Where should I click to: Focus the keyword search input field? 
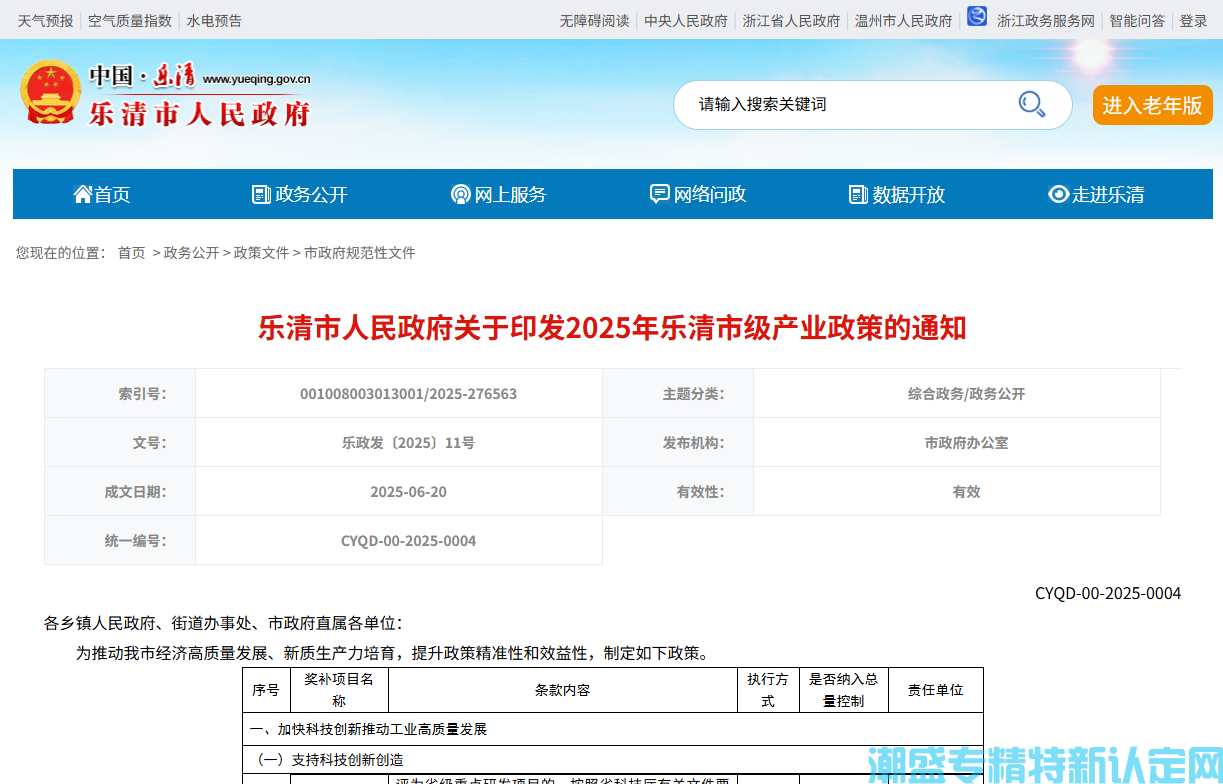click(850, 104)
